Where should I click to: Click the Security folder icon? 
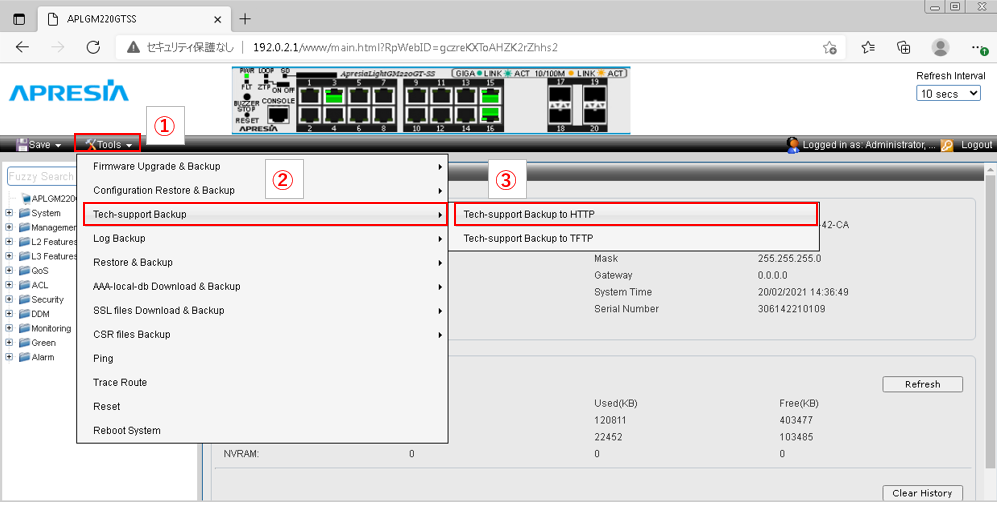(24, 299)
